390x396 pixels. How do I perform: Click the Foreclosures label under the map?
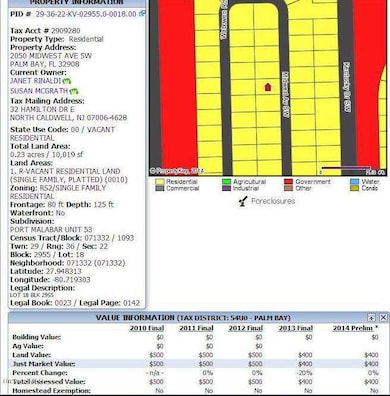(273, 201)
